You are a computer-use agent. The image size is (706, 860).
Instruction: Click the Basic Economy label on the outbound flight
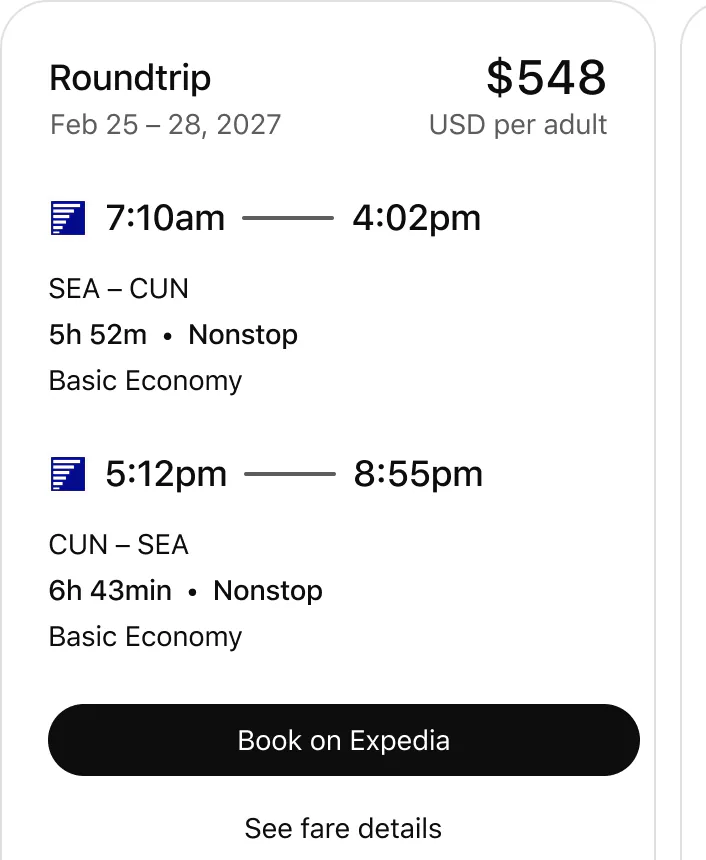click(144, 380)
